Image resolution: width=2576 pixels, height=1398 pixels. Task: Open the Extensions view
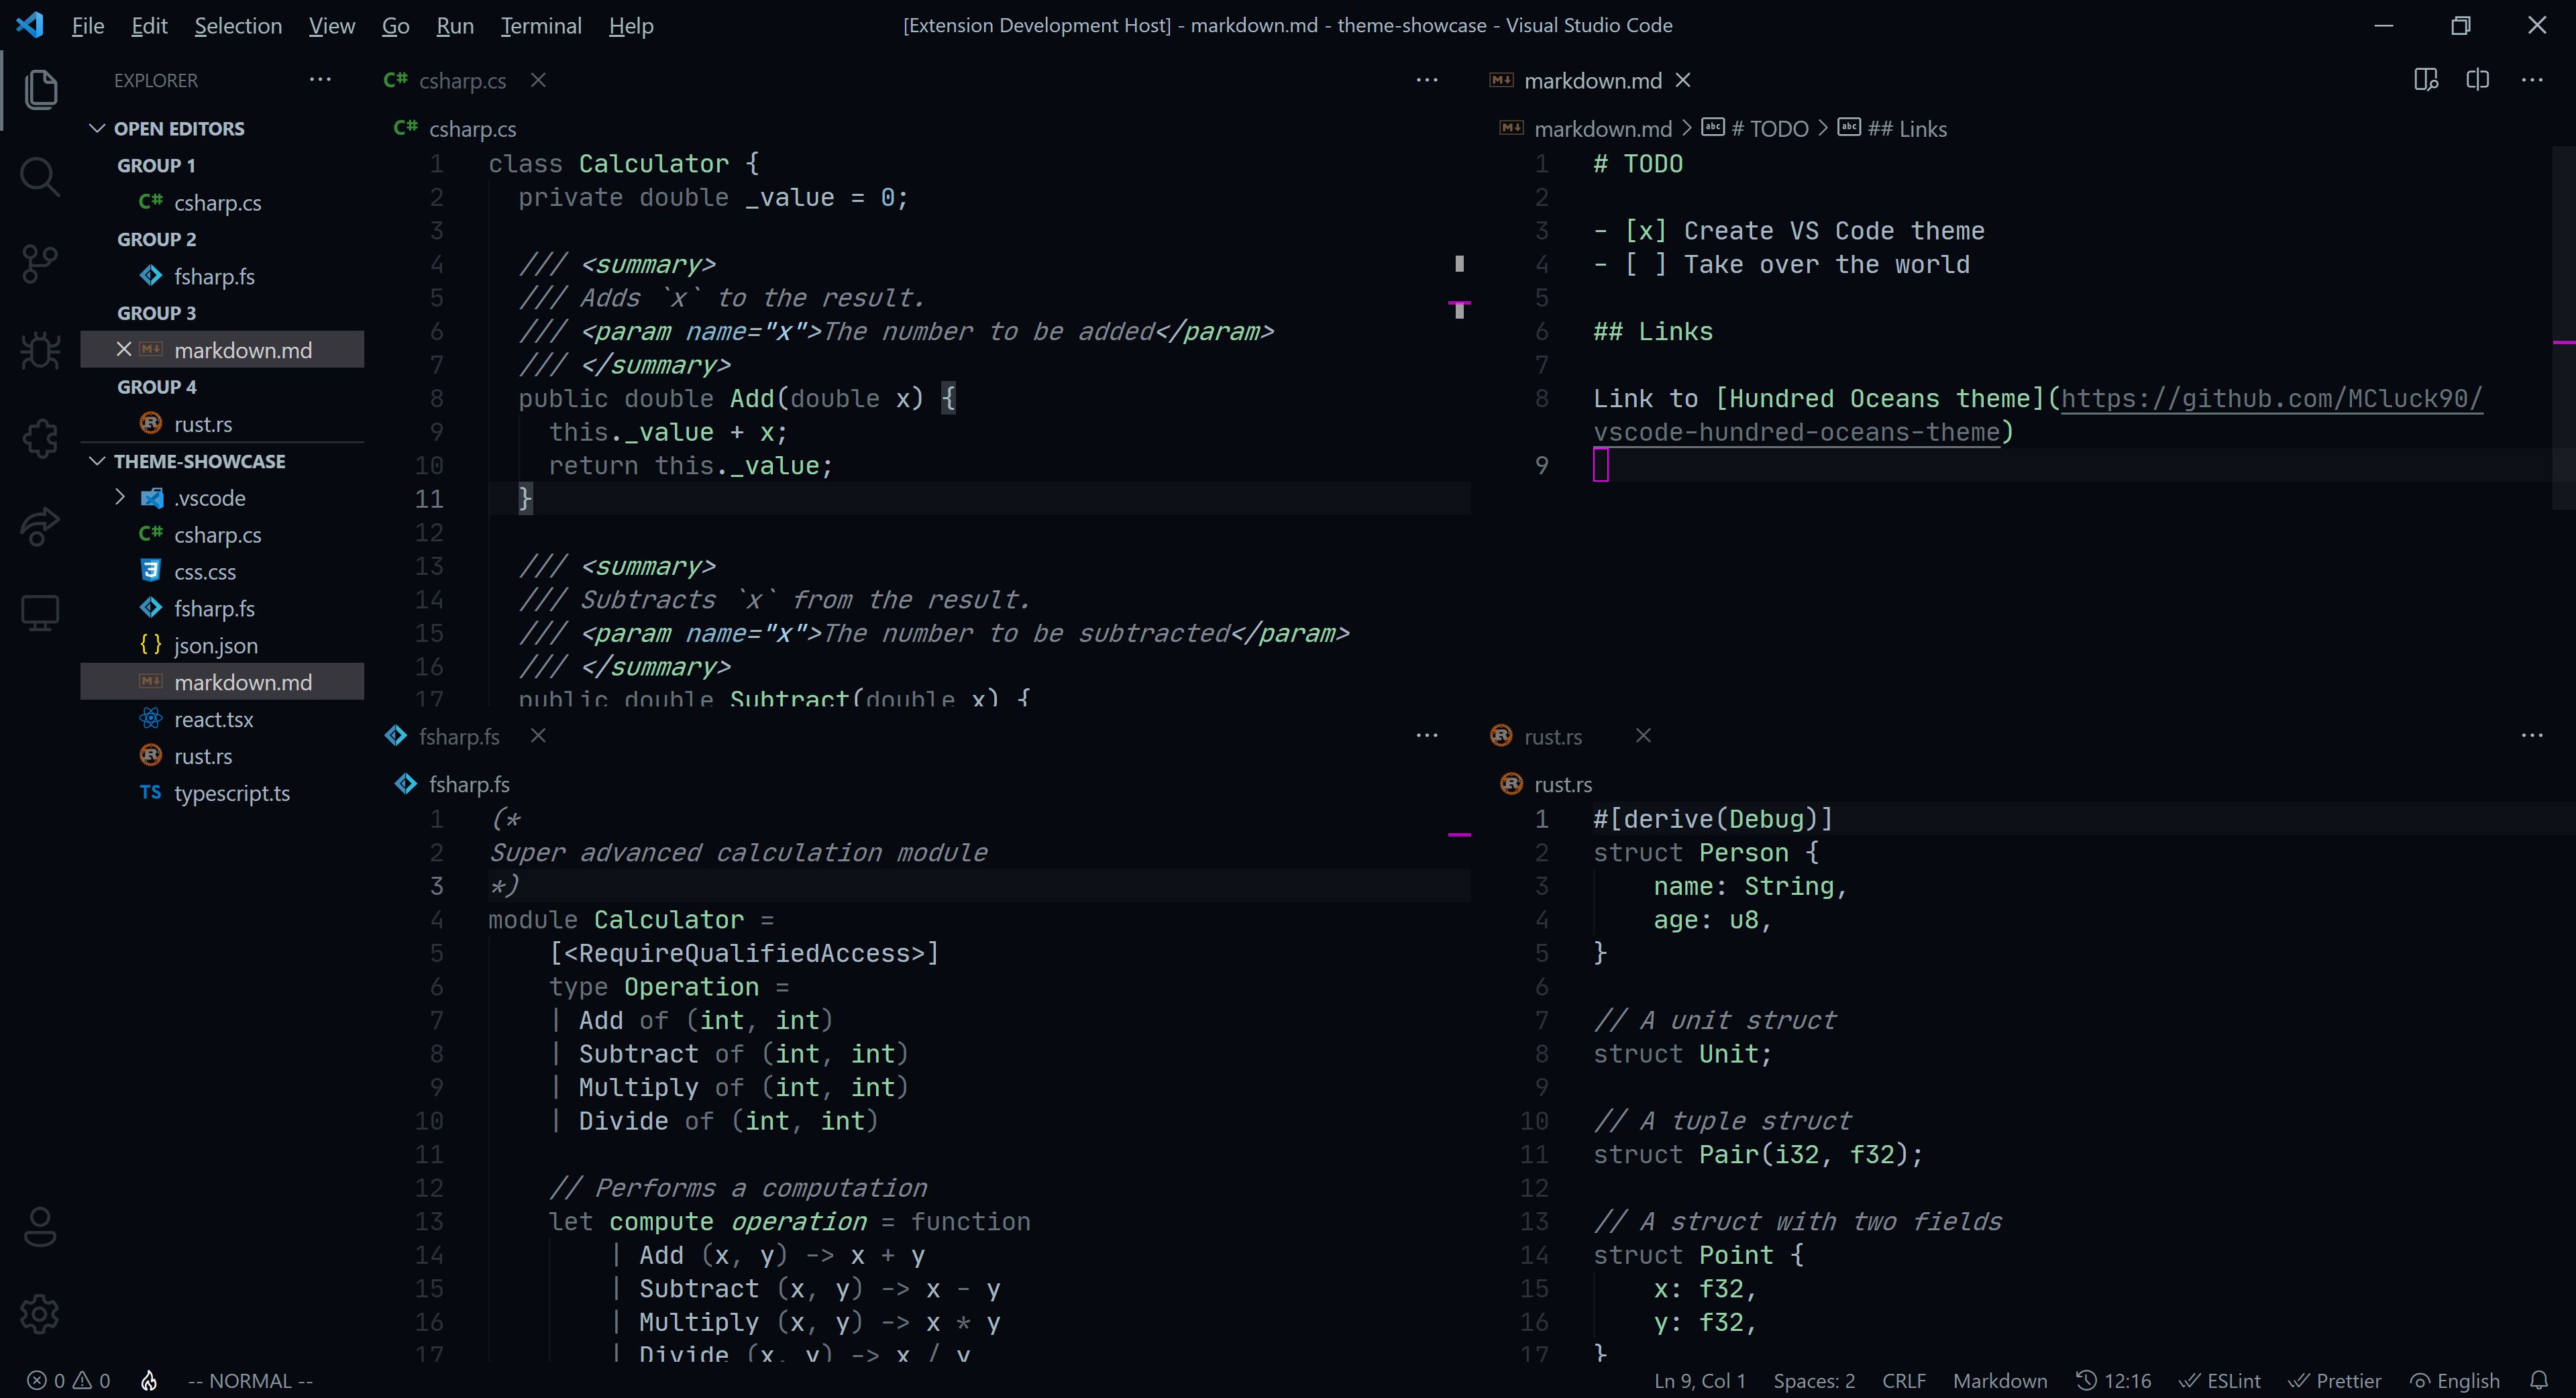[40, 438]
